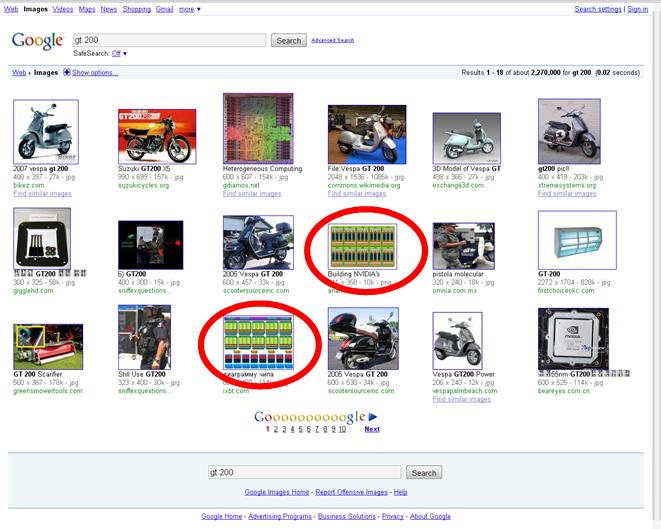Focus the top search box containing gt 200
The image size is (661, 529).
coord(169,40)
